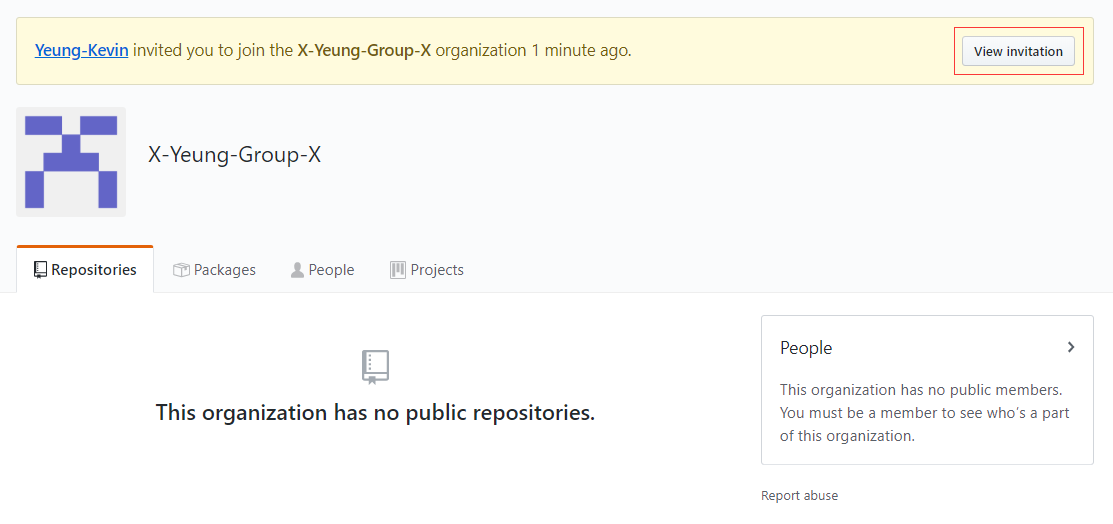Click the View invitation button

click(x=1018, y=51)
